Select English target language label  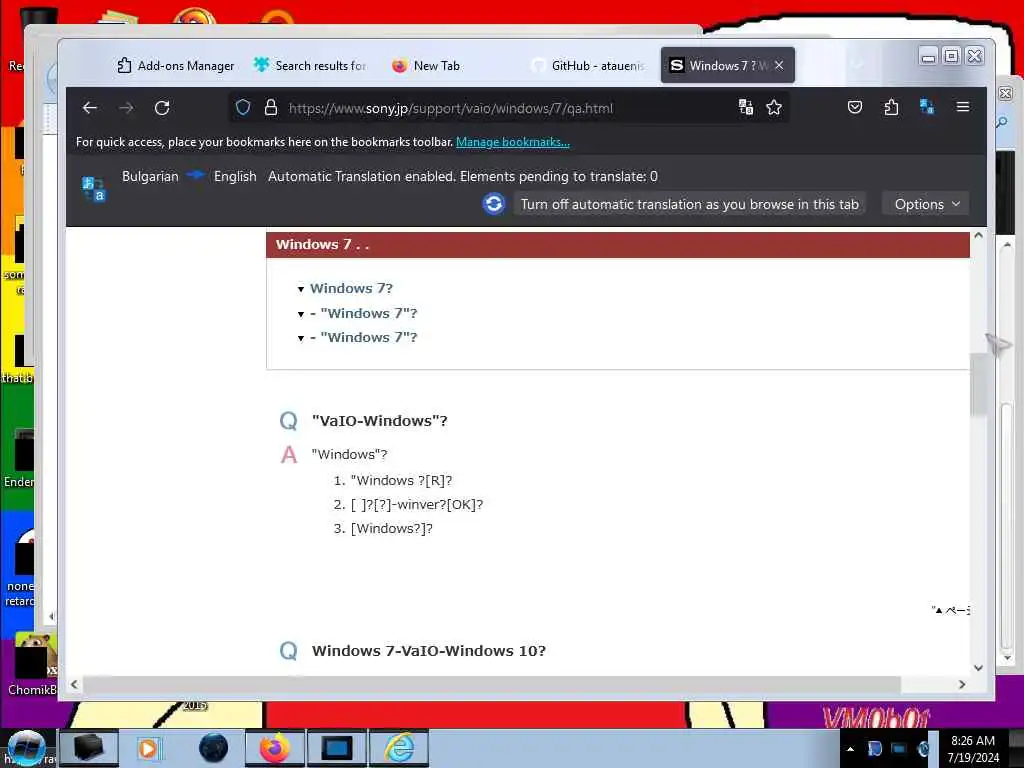(x=235, y=176)
